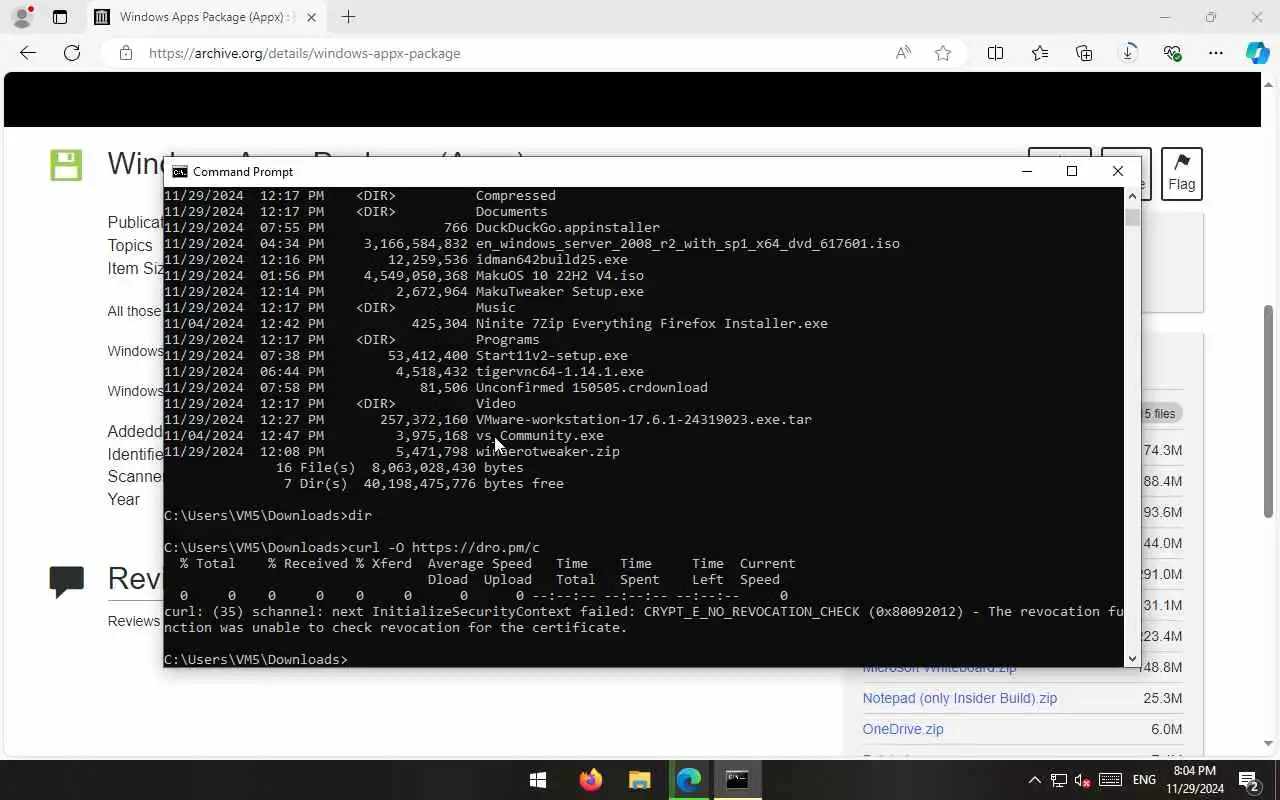Open a new browser tab
Viewport: 1280px width, 800px height.
348,17
